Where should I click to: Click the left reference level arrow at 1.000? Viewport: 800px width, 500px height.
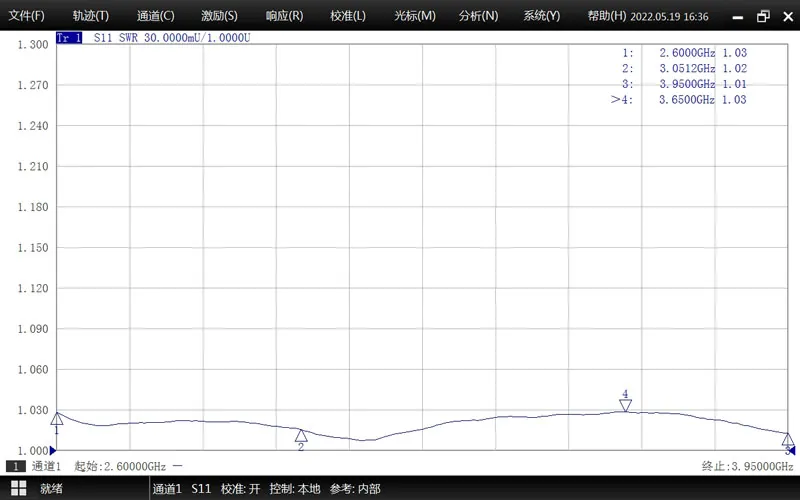tap(53, 451)
